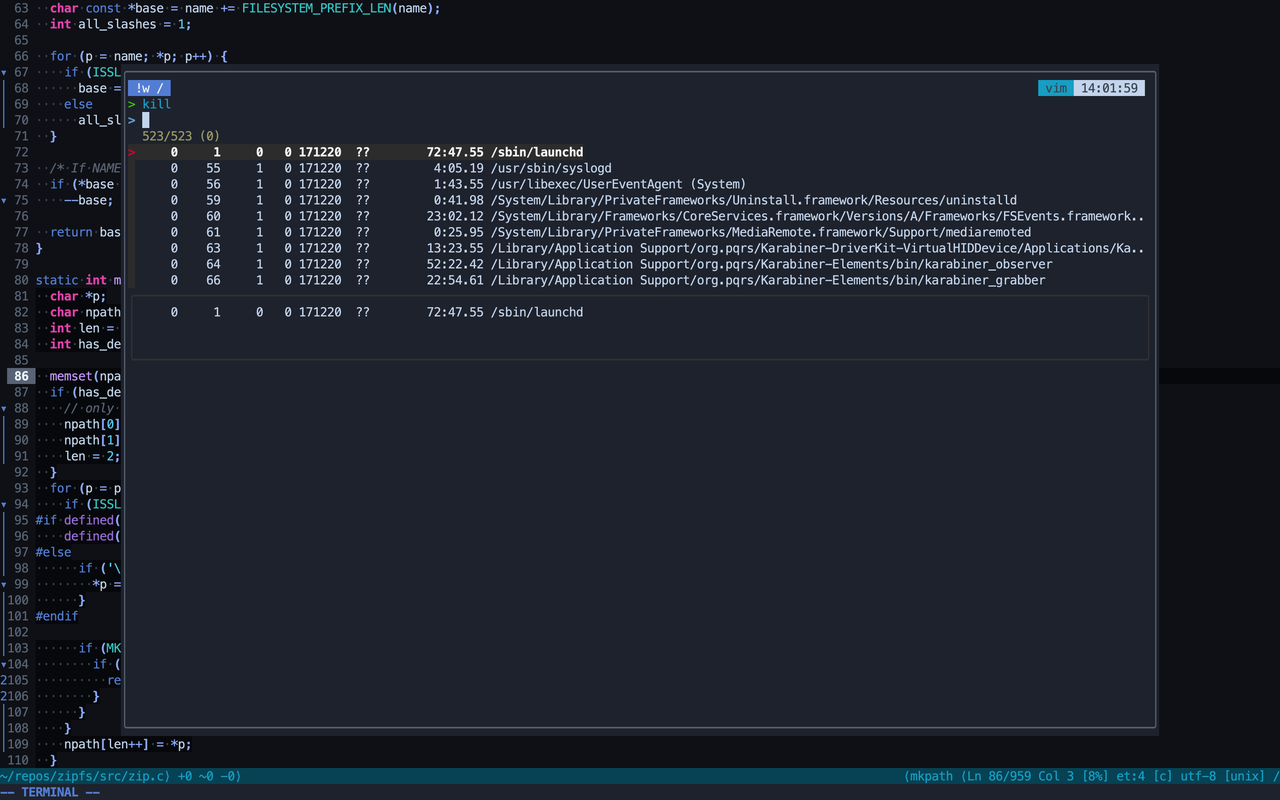The width and height of the screenshot is (1280, 800).
Task: Click the '+0 ~0 -0' git diff status
Action: pyautogui.click(x=208, y=776)
